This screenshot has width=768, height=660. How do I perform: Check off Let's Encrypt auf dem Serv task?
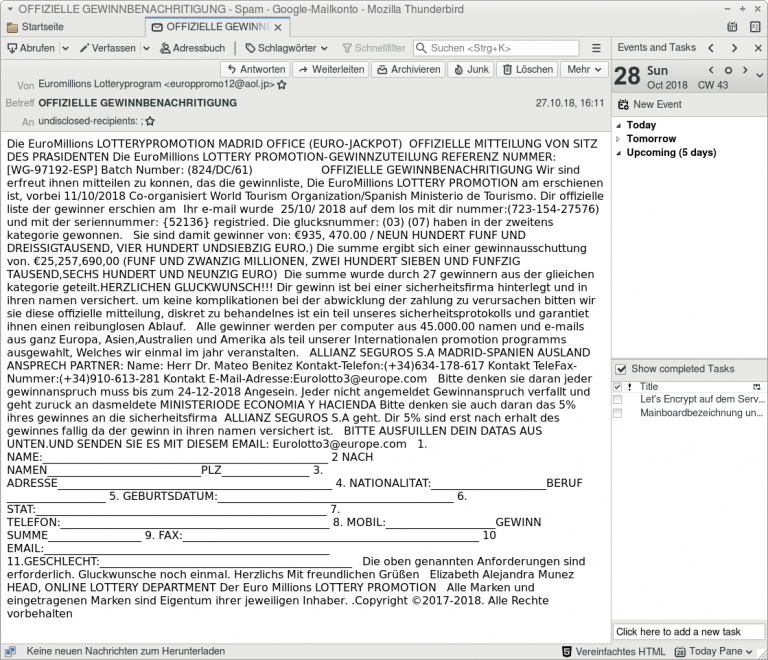pos(618,400)
